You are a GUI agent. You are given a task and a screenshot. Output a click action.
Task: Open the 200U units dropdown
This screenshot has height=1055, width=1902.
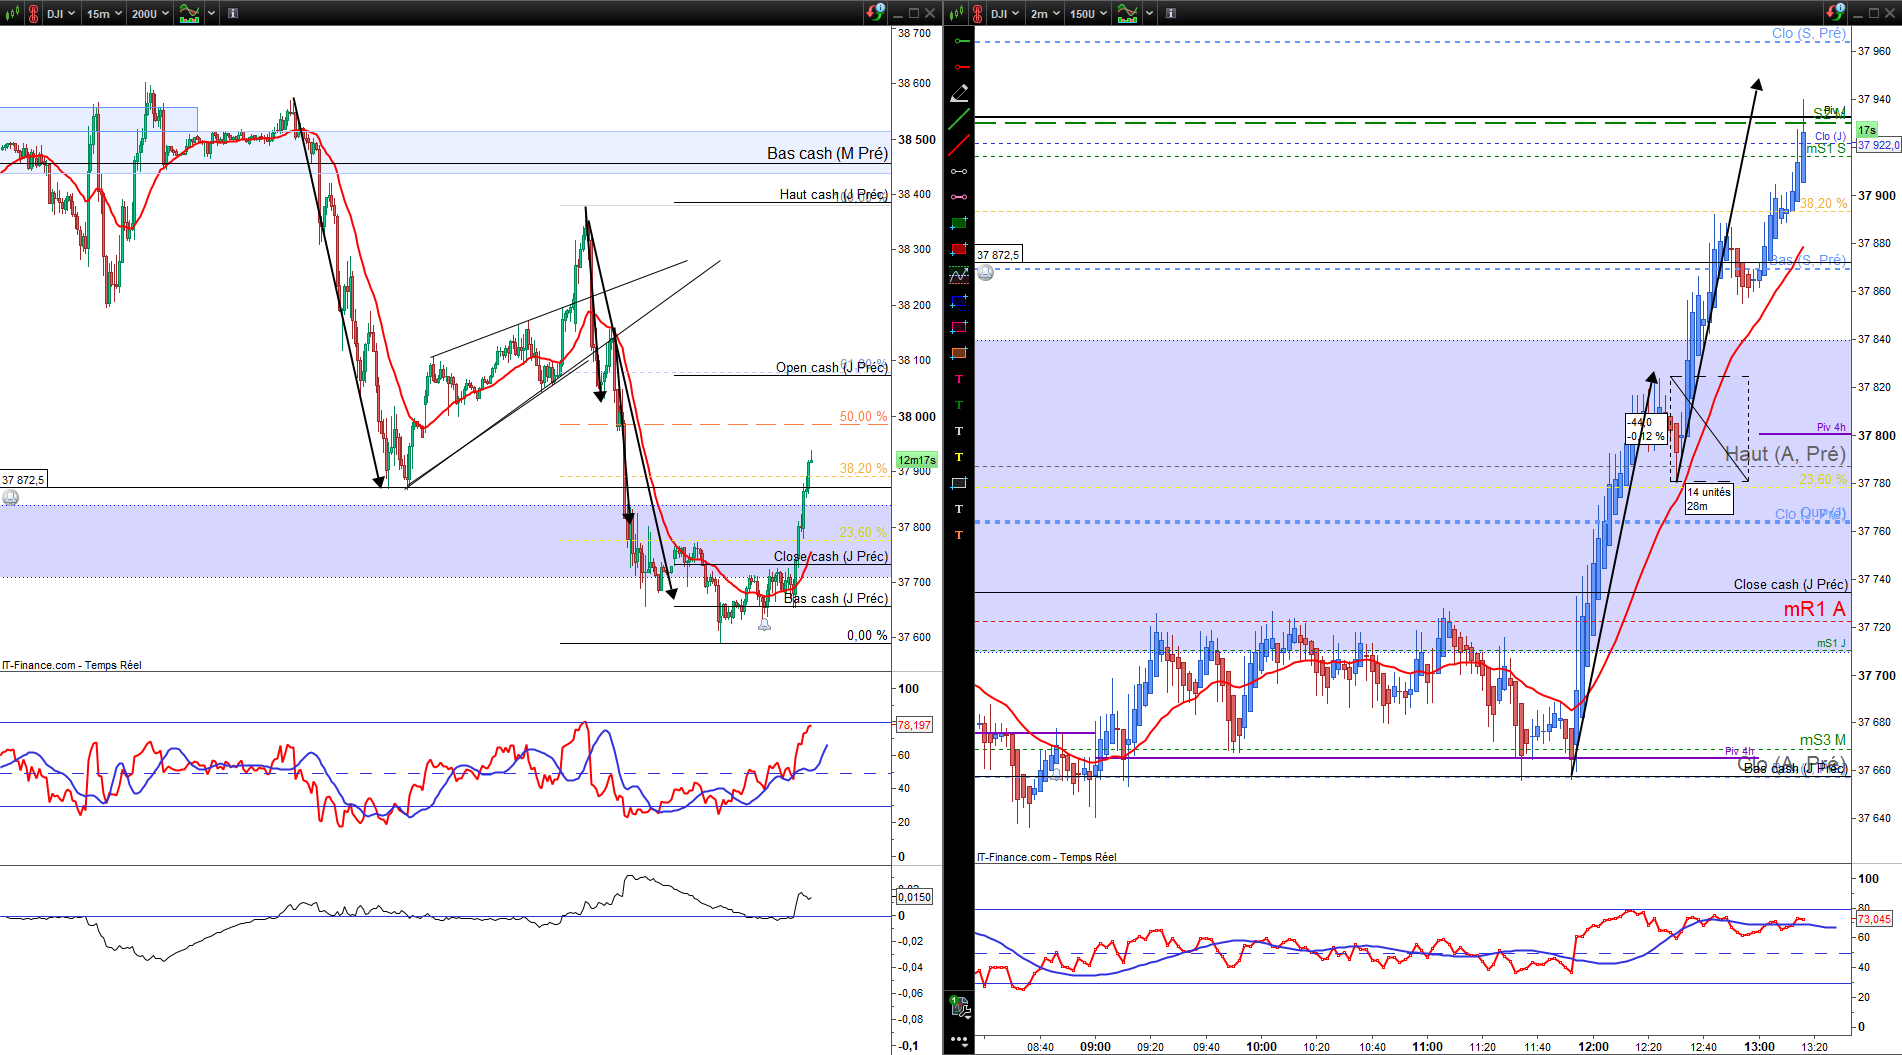(x=150, y=13)
